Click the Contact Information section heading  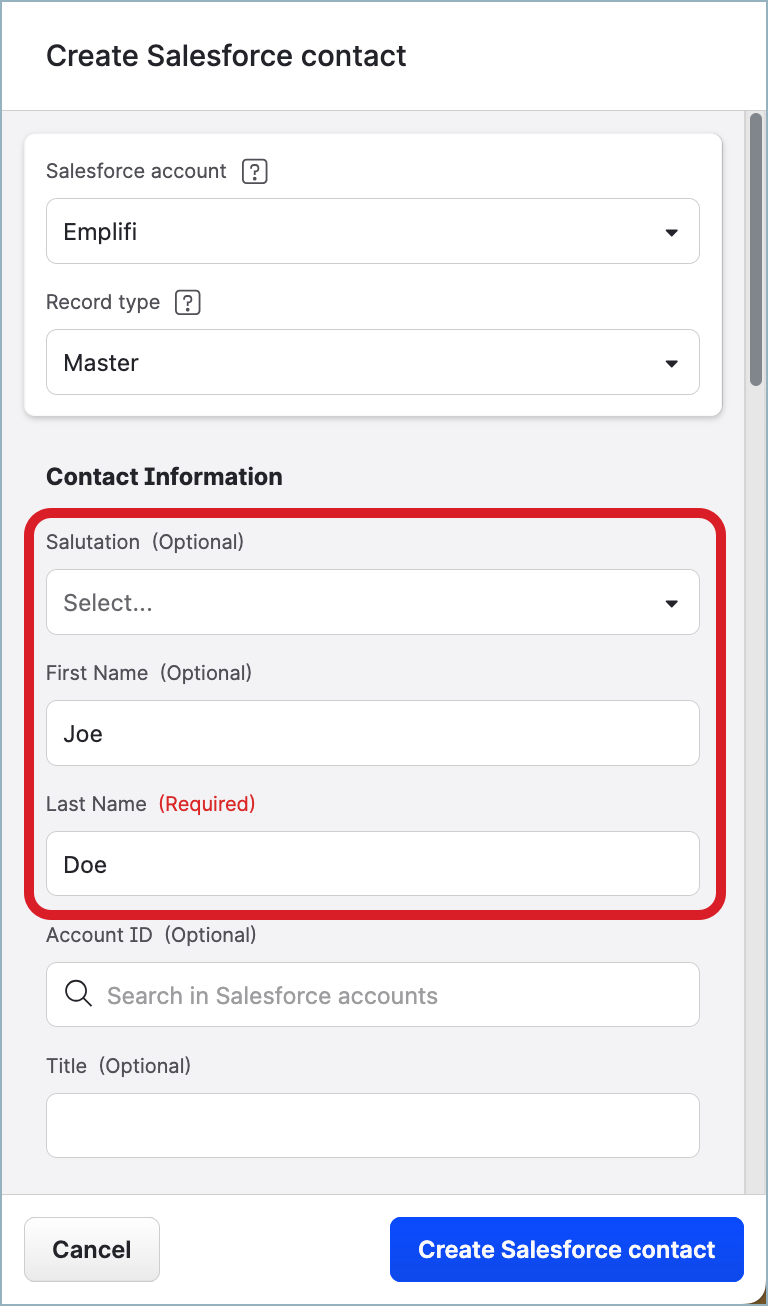pyautogui.click(x=164, y=477)
